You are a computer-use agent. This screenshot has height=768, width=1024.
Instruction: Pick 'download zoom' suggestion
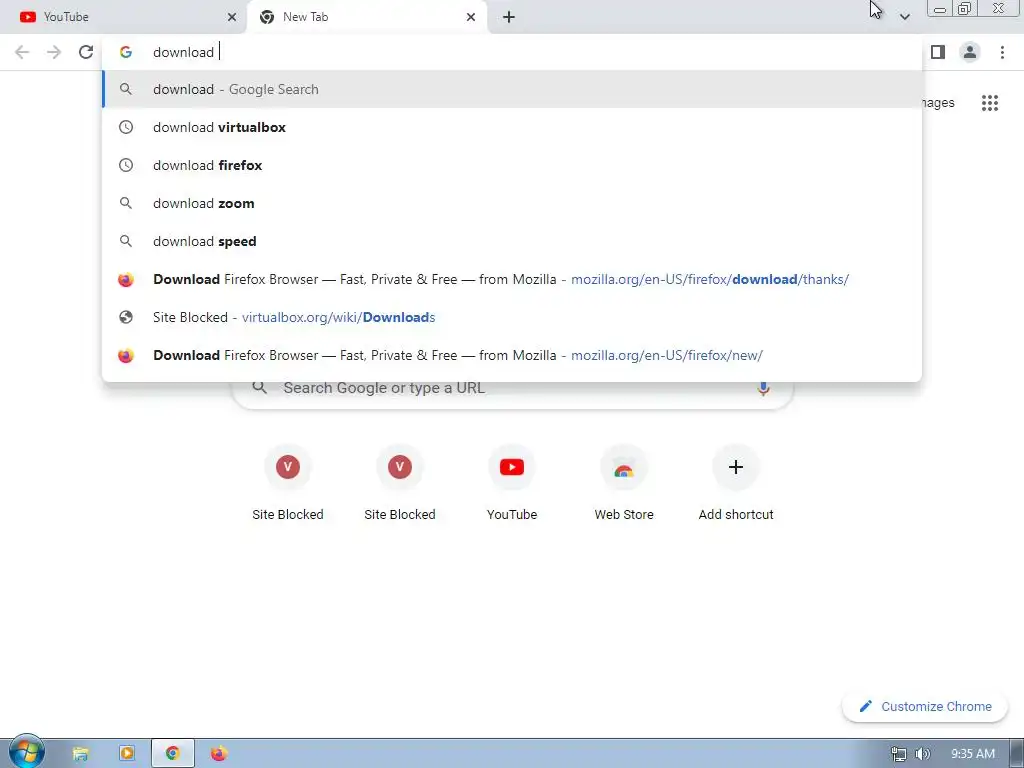point(512,203)
